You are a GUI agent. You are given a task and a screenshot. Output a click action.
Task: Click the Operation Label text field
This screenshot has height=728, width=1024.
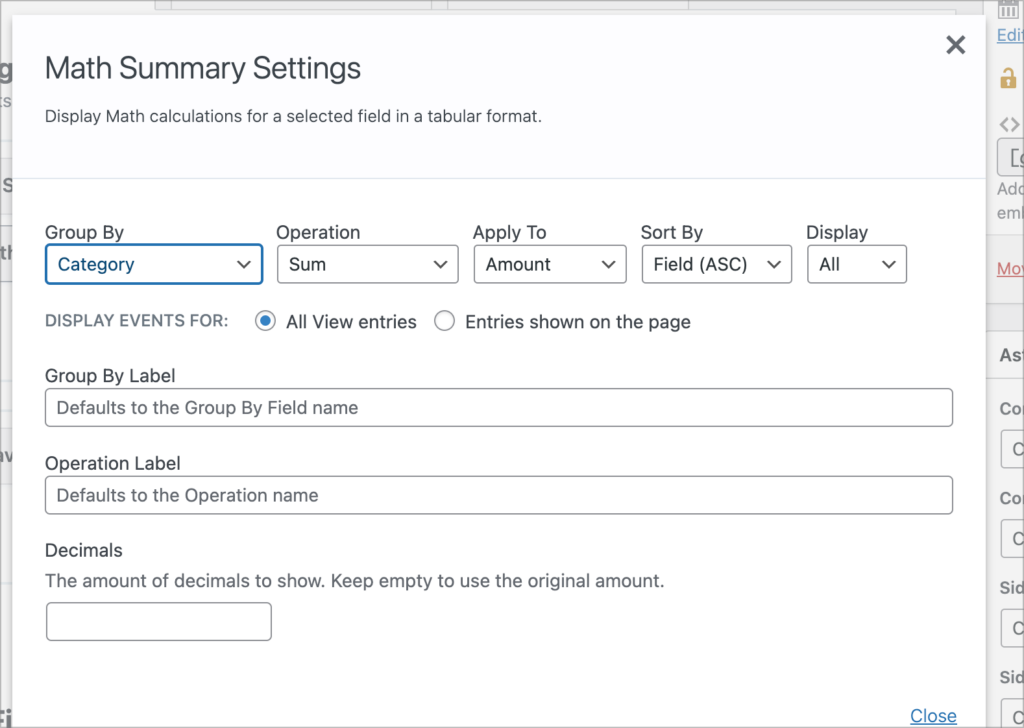498,495
